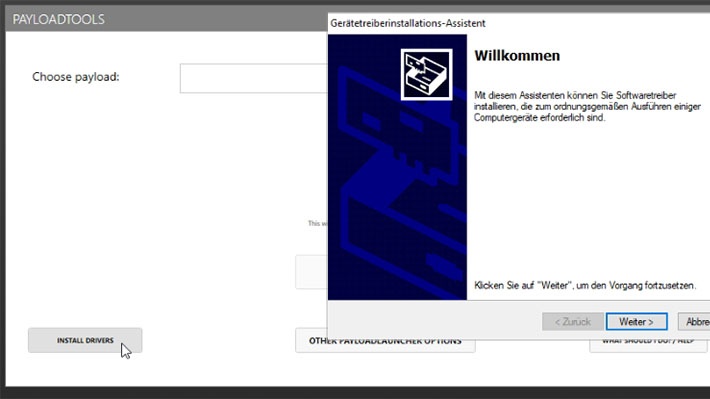The height and width of the screenshot is (399, 710).
Task: Click the 'Klicken Sie auf Weiter' instruction text
Action: click(x=585, y=285)
